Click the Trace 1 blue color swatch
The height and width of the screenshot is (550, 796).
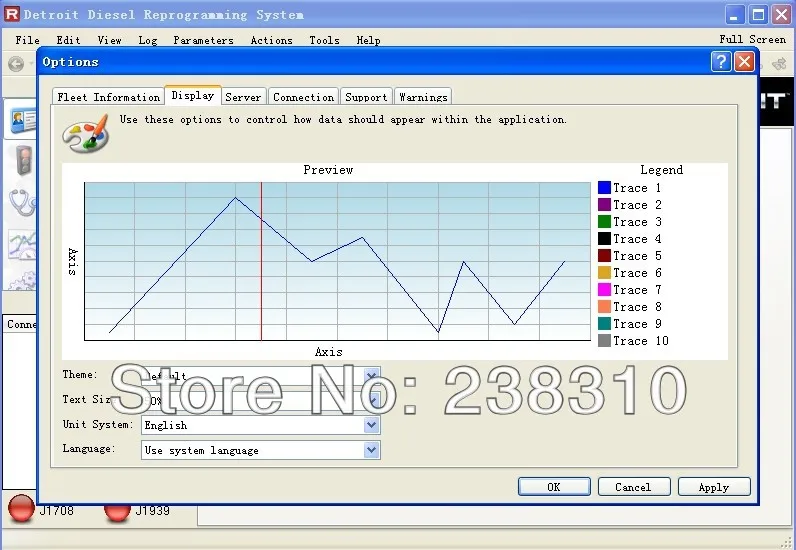tap(604, 188)
